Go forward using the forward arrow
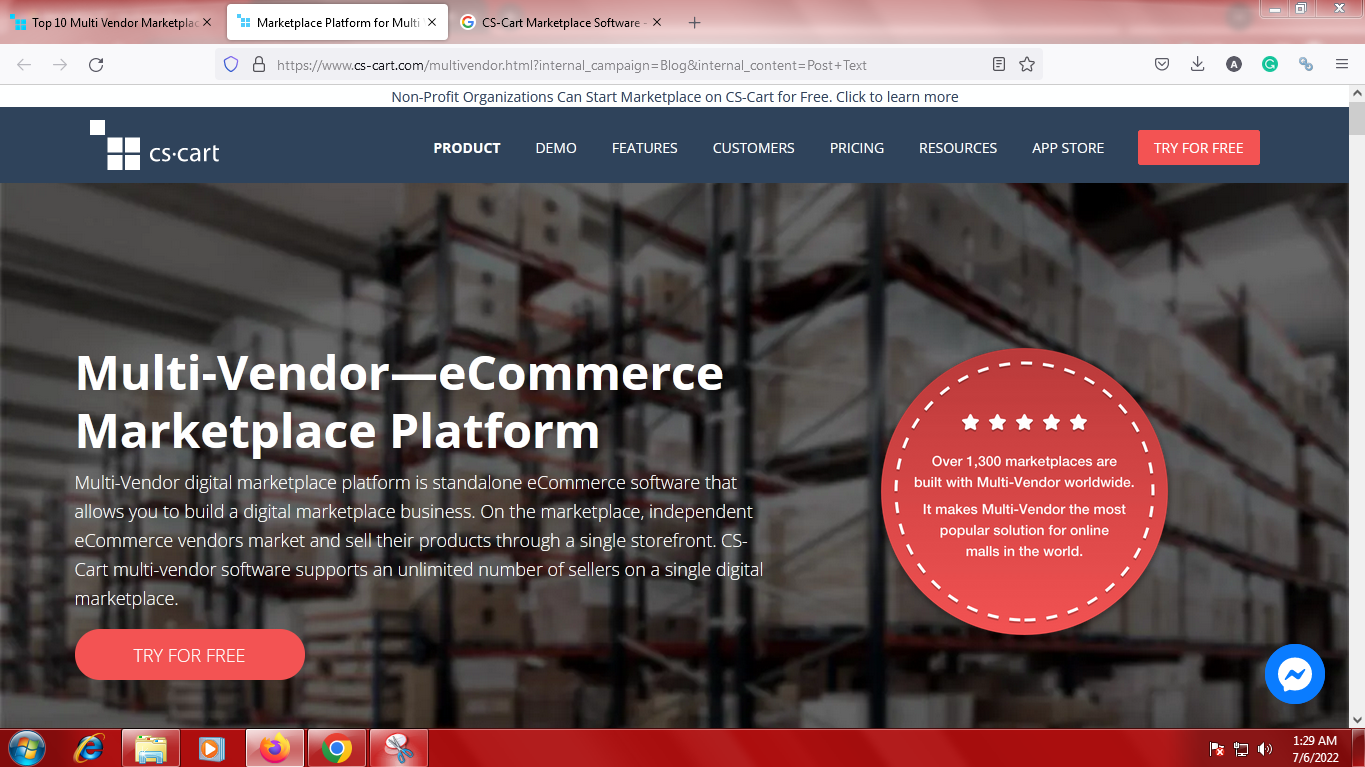This screenshot has height=767, width=1365. (x=60, y=64)
